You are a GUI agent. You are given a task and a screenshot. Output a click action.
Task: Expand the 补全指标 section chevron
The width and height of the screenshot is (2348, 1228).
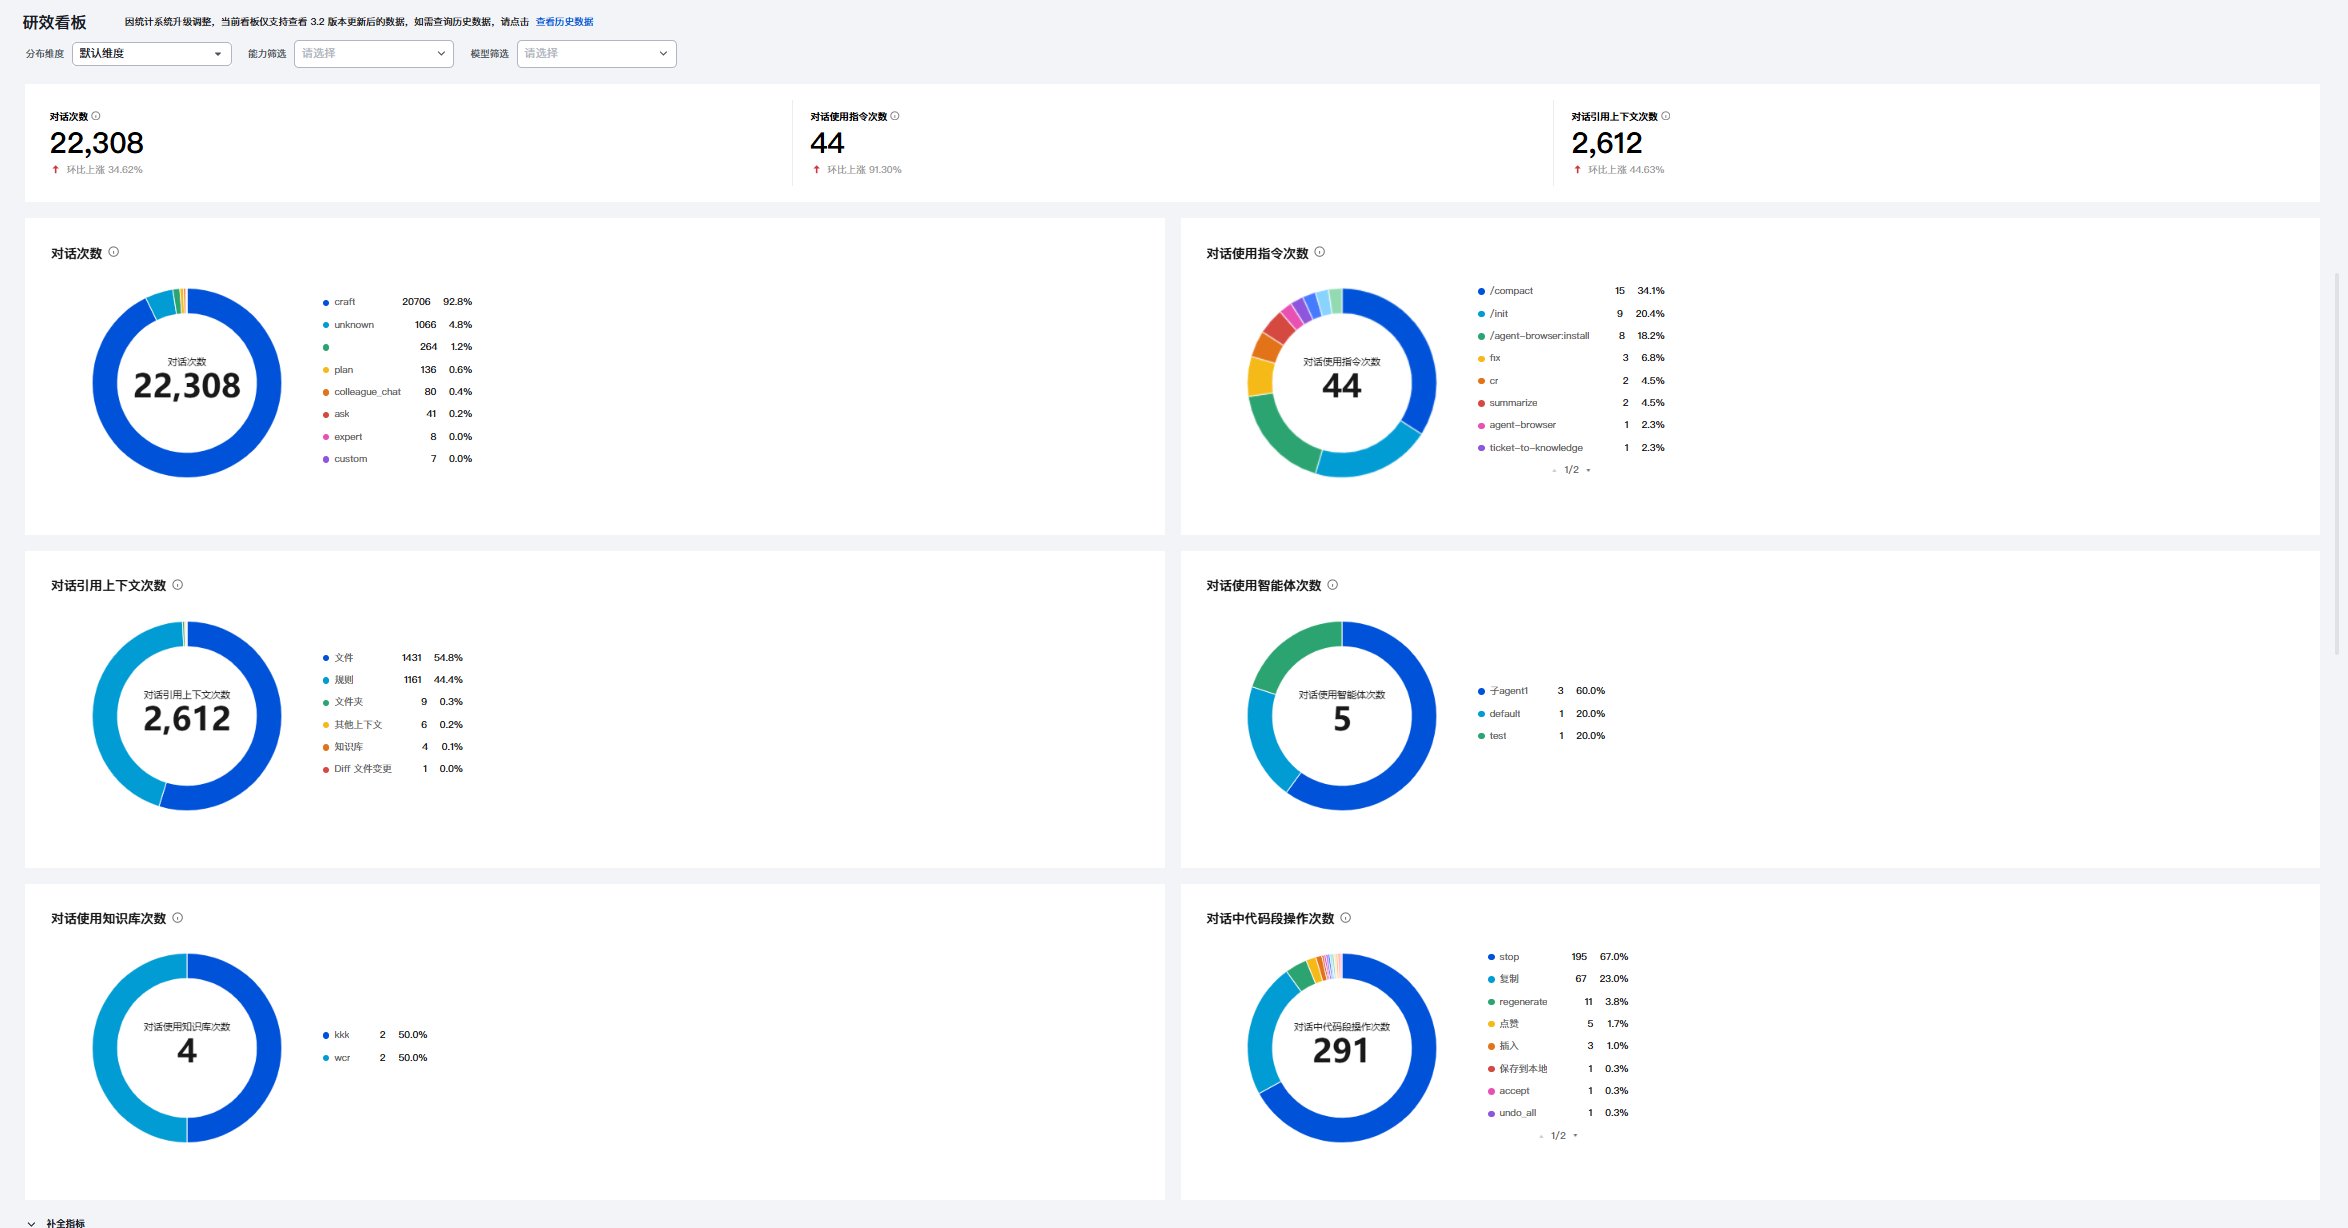pos(32,1223)
